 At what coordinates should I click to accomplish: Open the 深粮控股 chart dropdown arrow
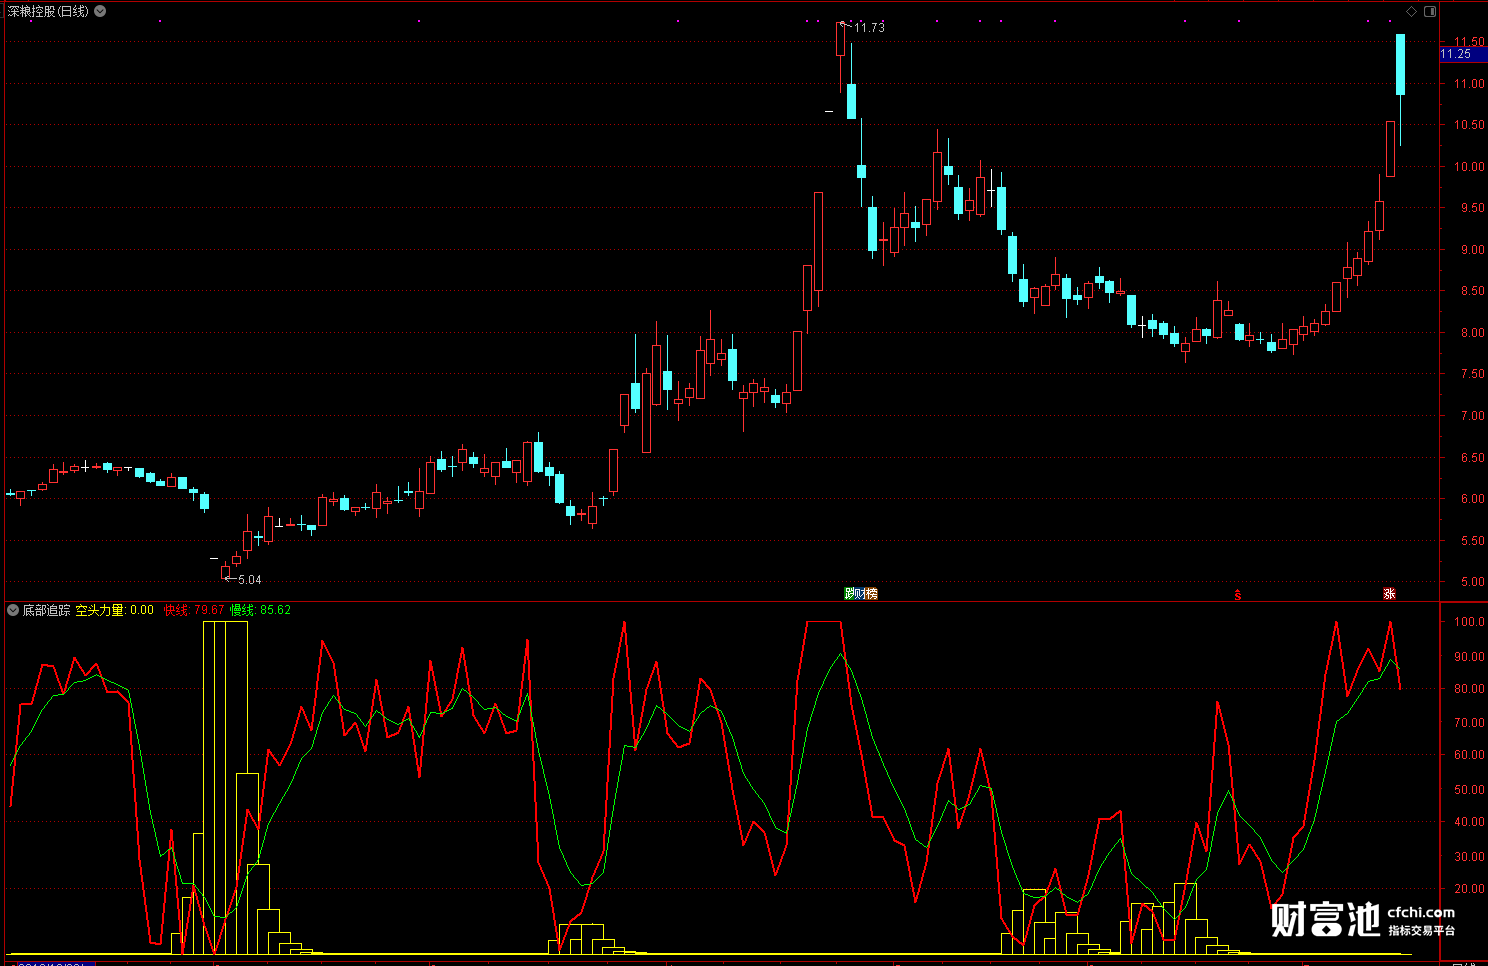pyautogui.click(x=100, y=11)
